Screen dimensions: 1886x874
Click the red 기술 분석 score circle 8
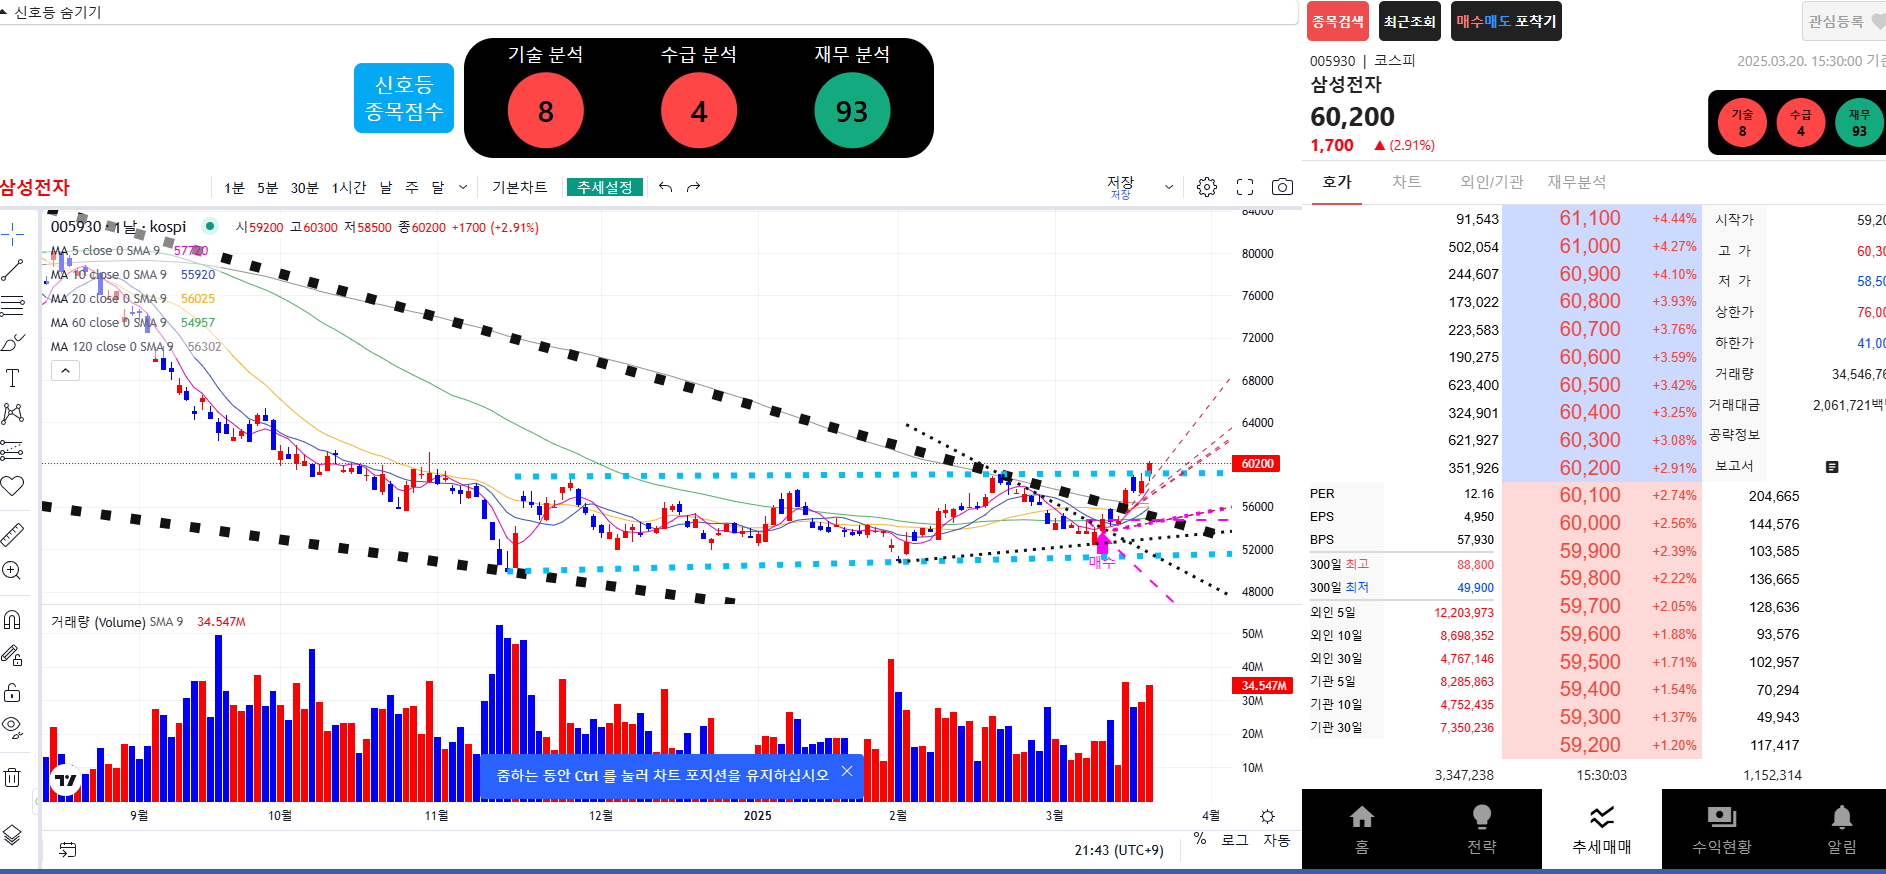point(546,111)
